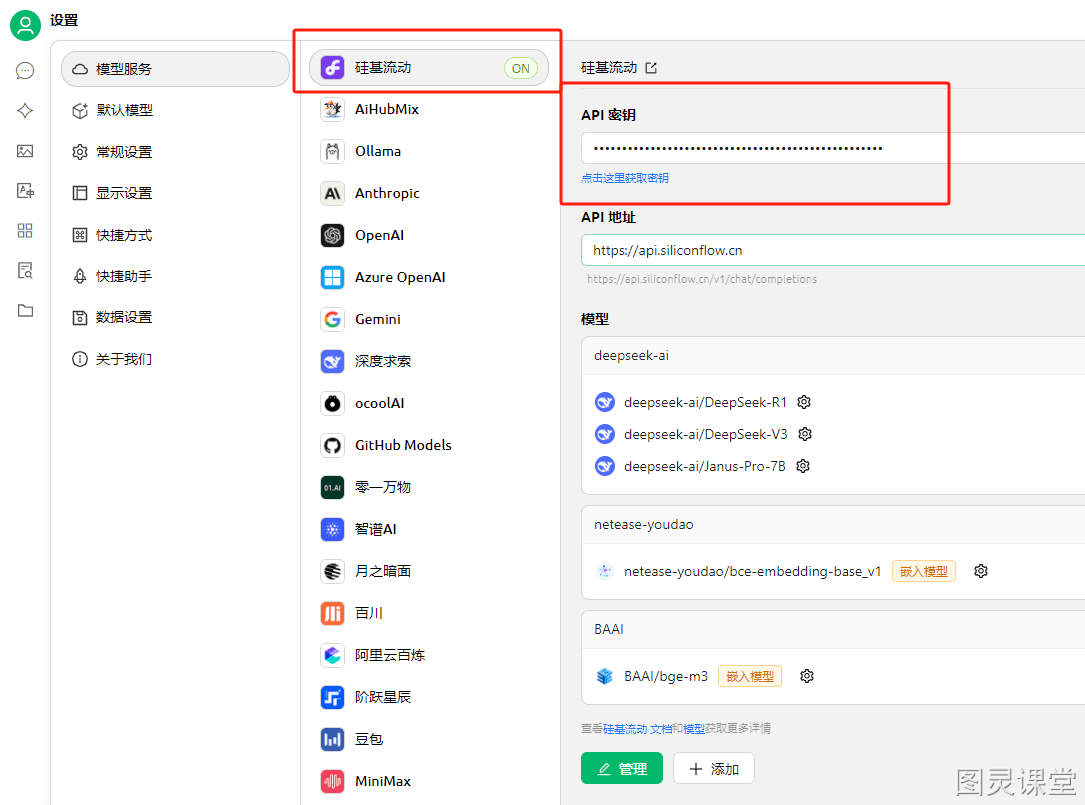Click 点击这里获取密钥 link
This screenshot has width=1085, height=805.
point(625,178)
